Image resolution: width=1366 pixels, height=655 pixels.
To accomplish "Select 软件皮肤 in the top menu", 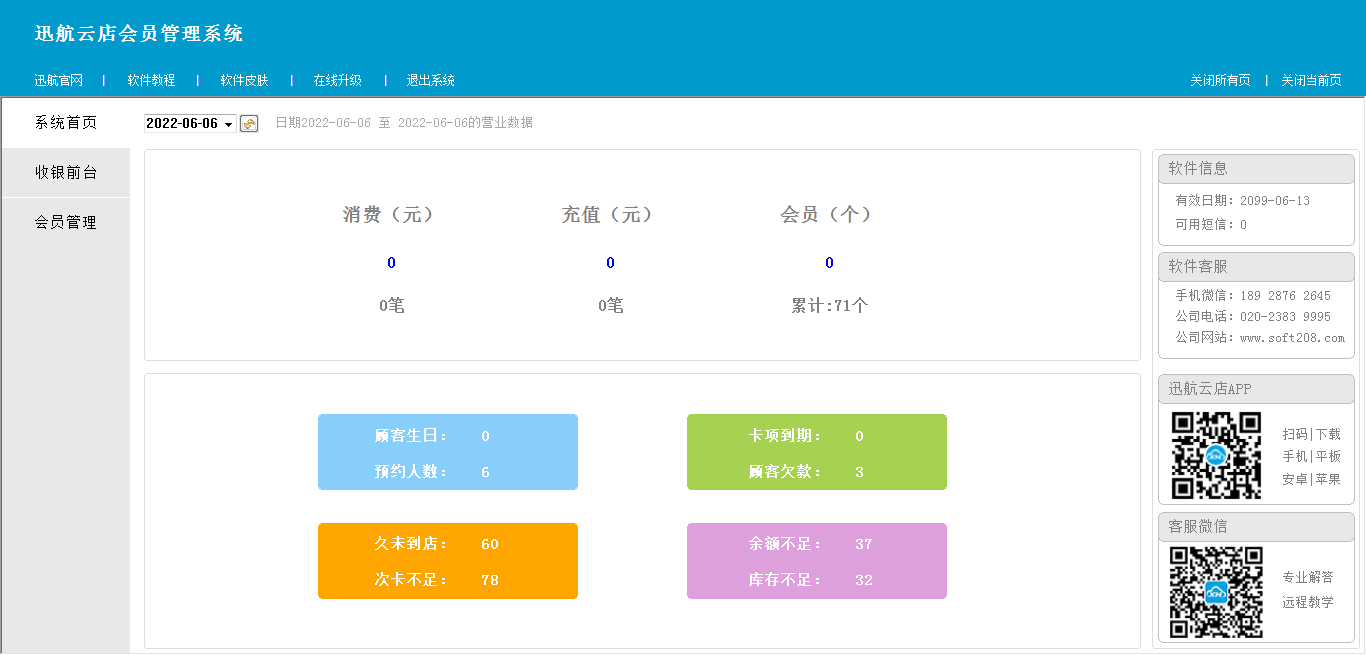I will pyautogui.click(x=244, y=80).
